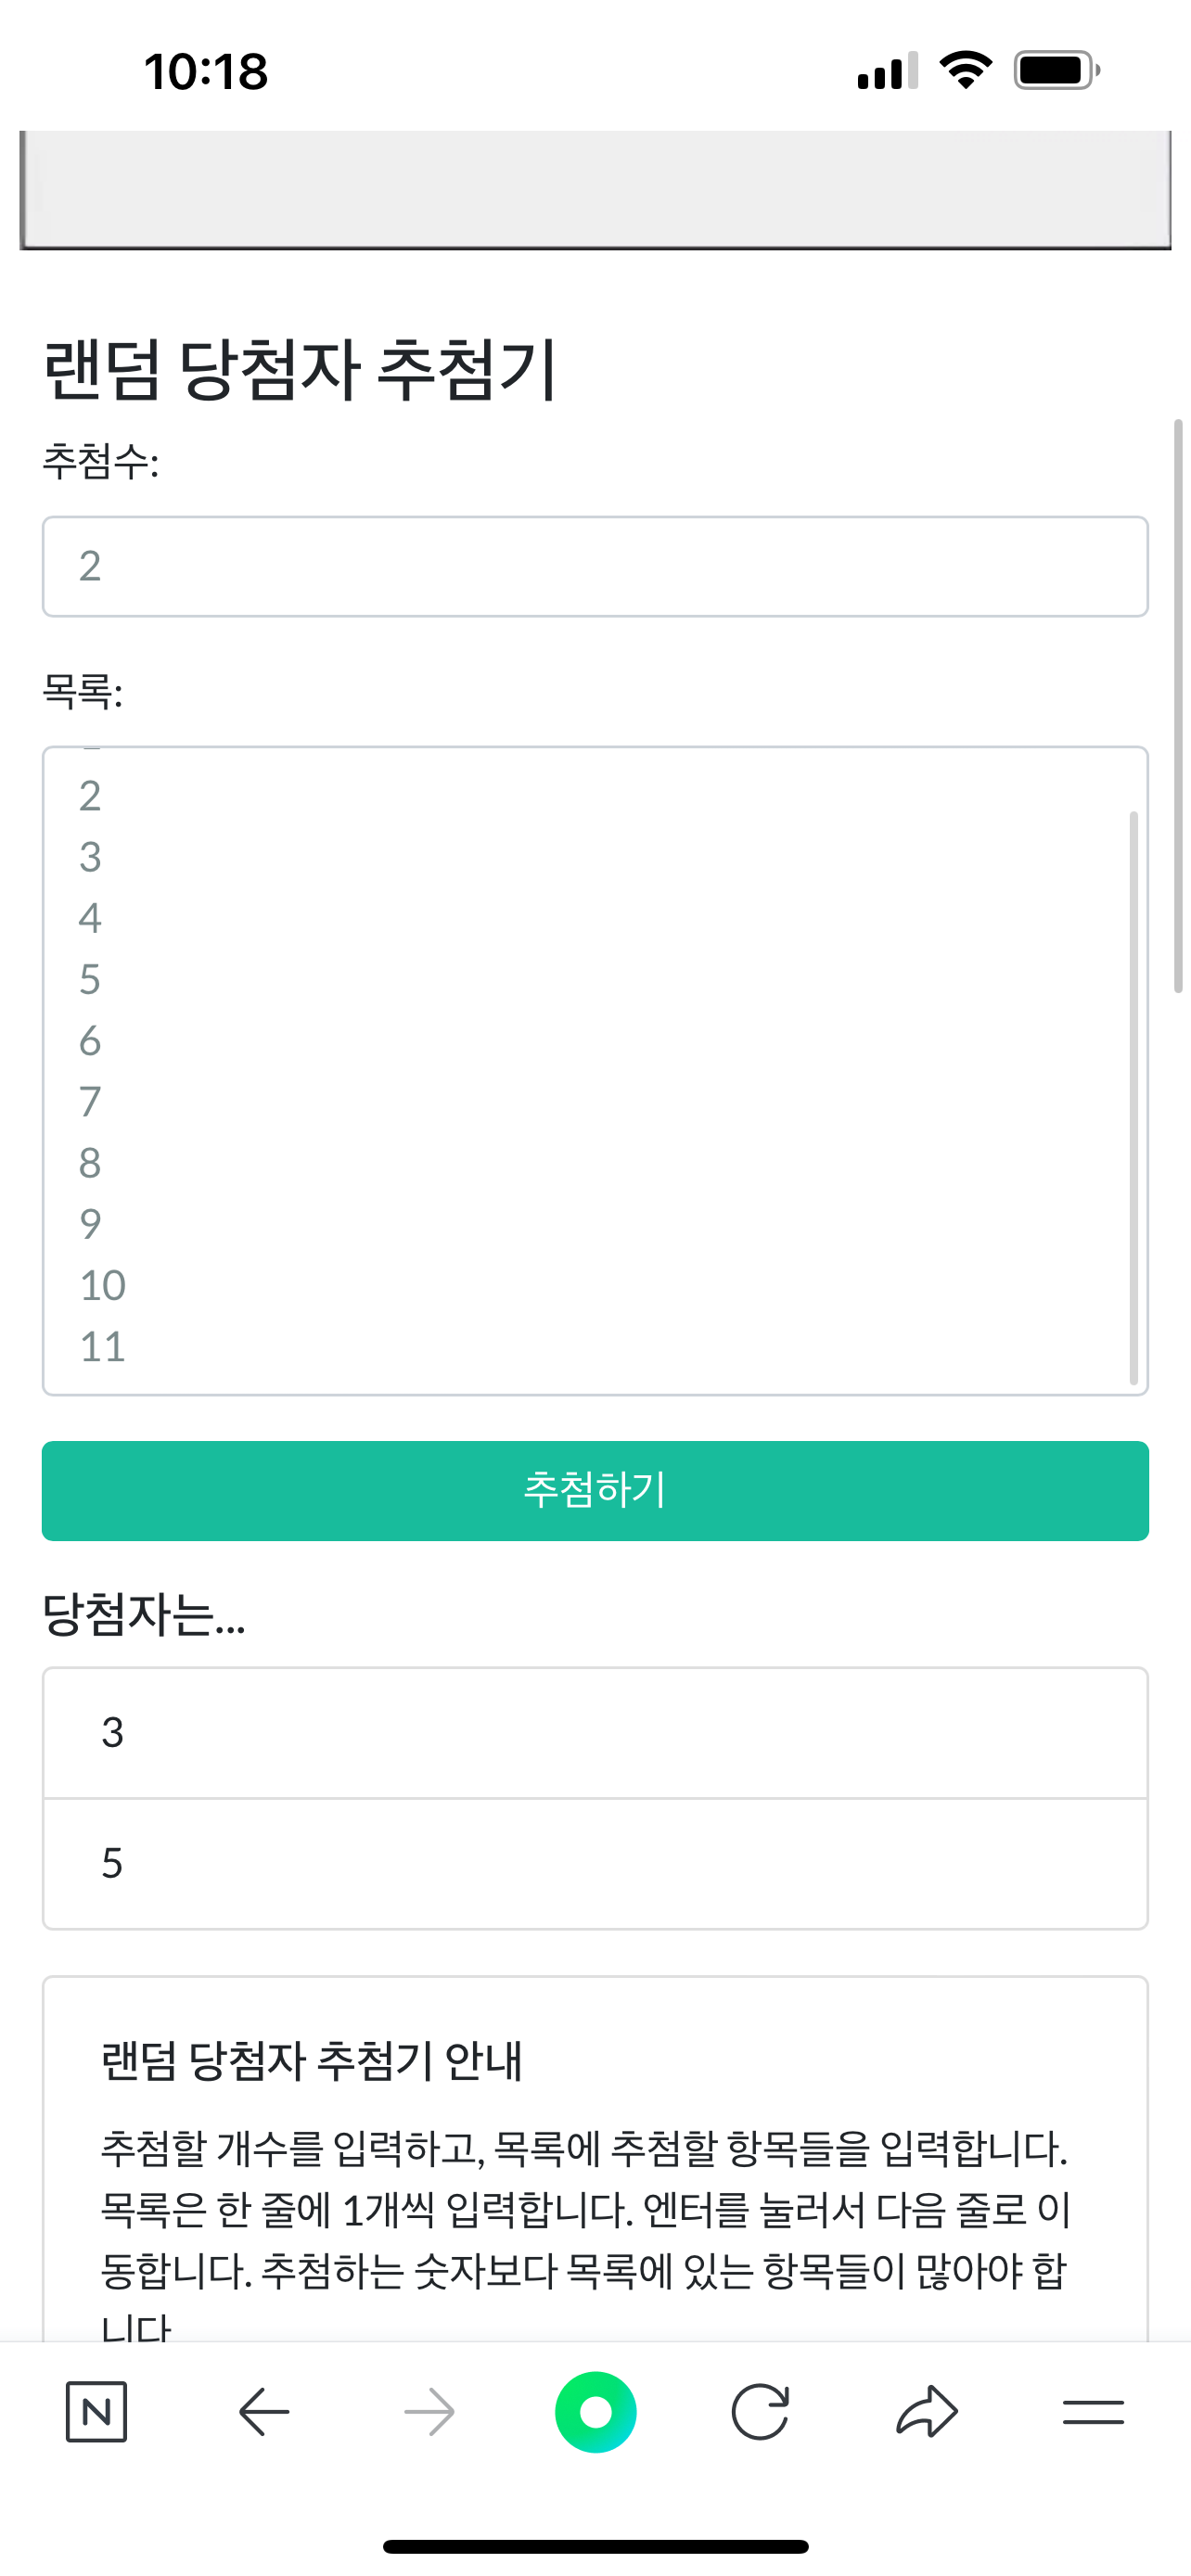Screen dimensions: 1191x2576
Task: Select winner result row 3
Action: click(595, 1733)
